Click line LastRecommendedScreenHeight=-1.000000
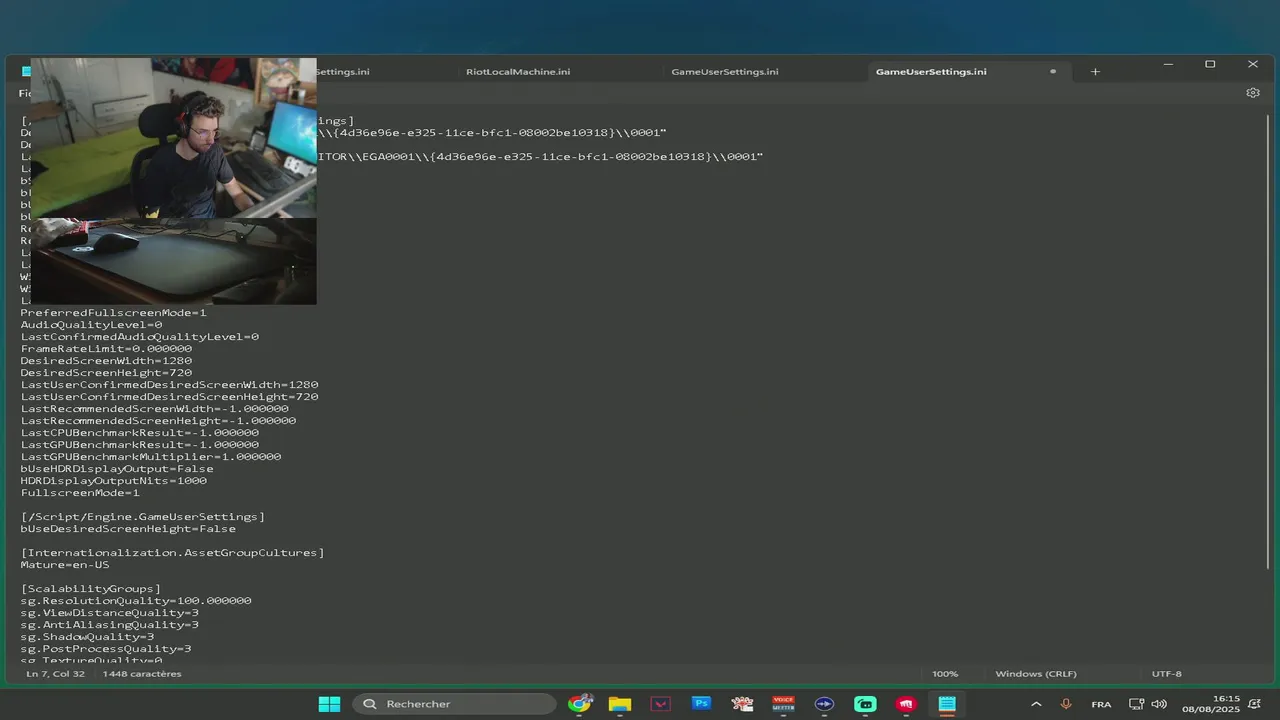The image size is (1280, 720). click(158, 421)
